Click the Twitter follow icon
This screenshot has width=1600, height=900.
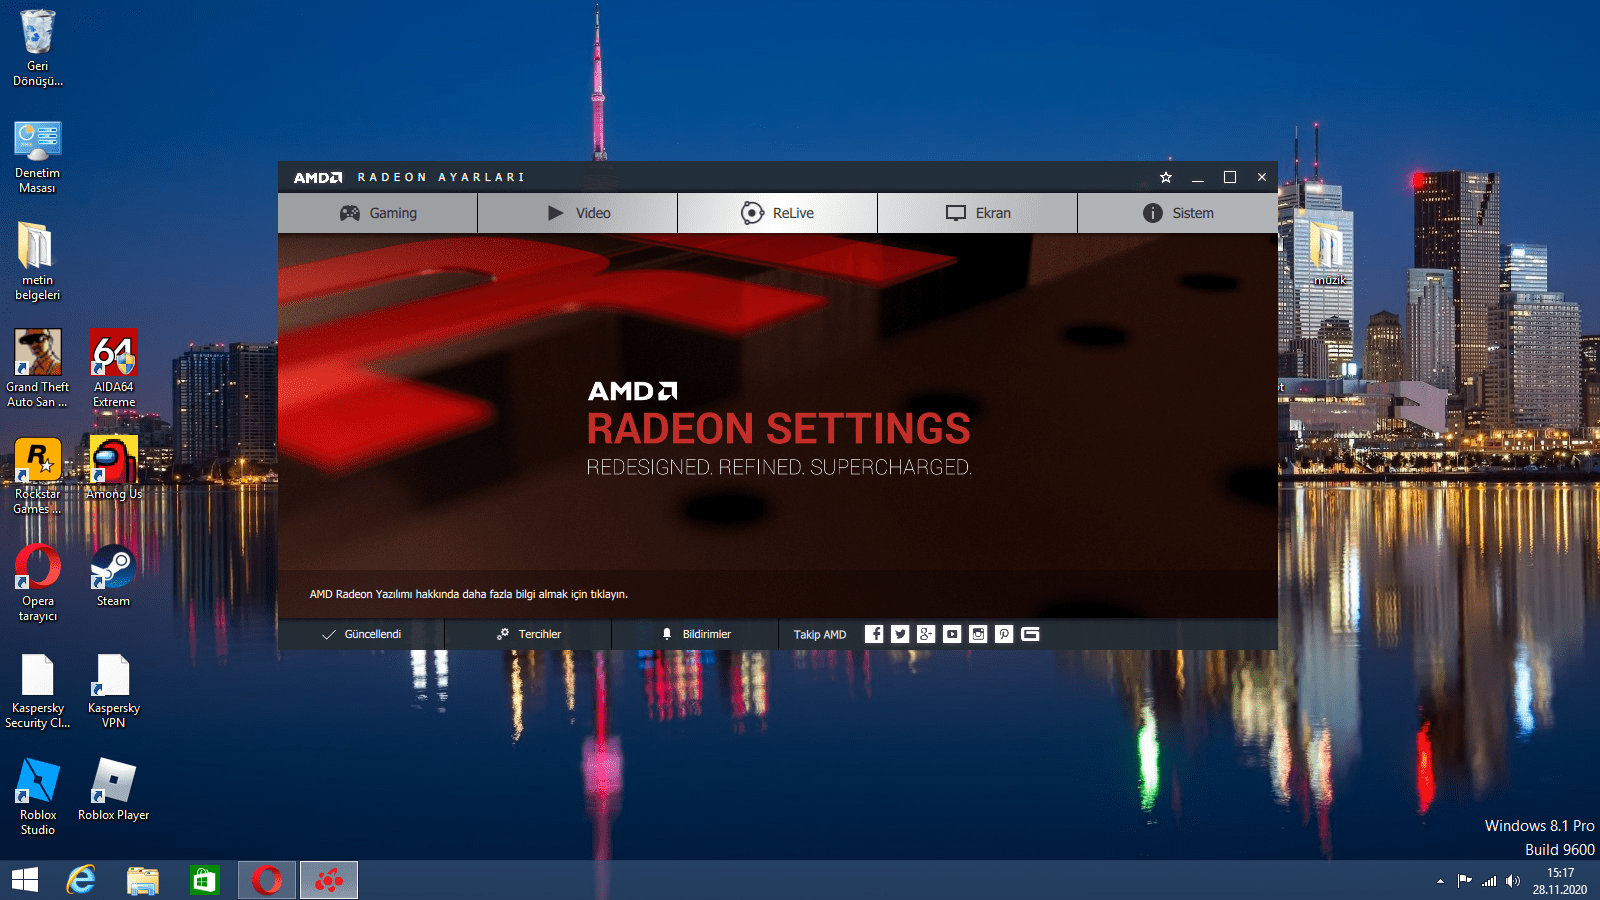900,634
